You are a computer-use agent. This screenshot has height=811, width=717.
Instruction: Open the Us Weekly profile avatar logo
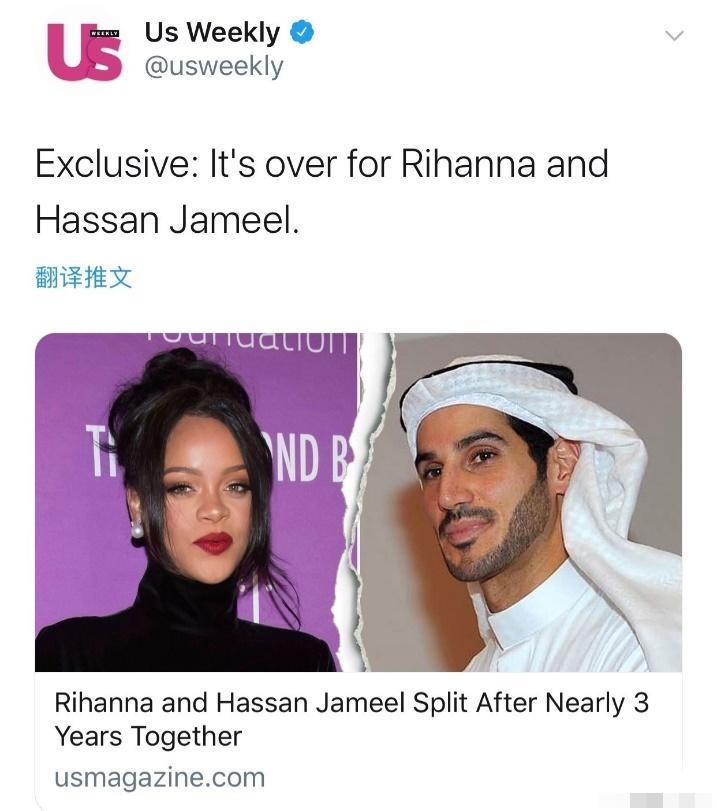tap(84, 52)
